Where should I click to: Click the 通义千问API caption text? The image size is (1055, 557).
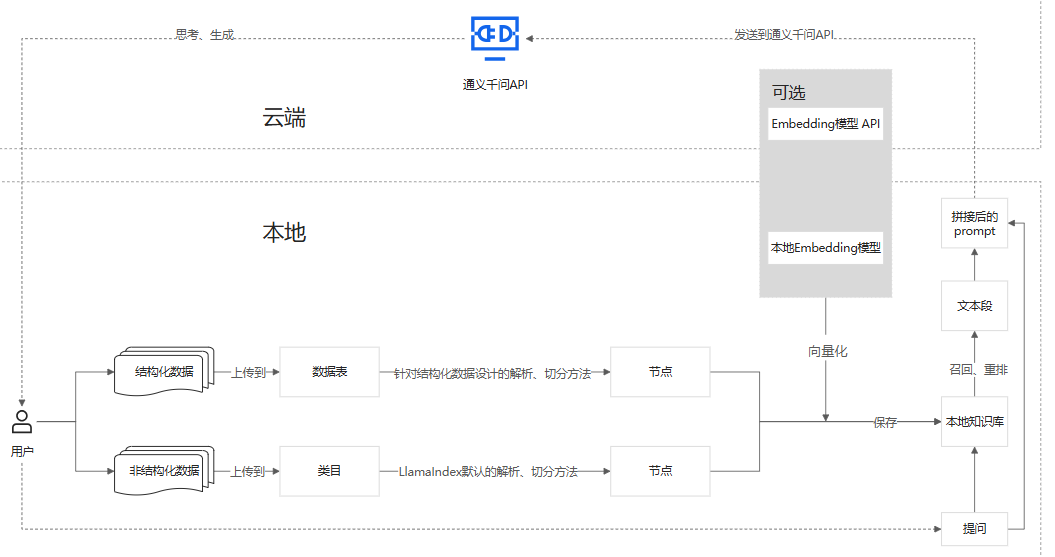[495, 85]
